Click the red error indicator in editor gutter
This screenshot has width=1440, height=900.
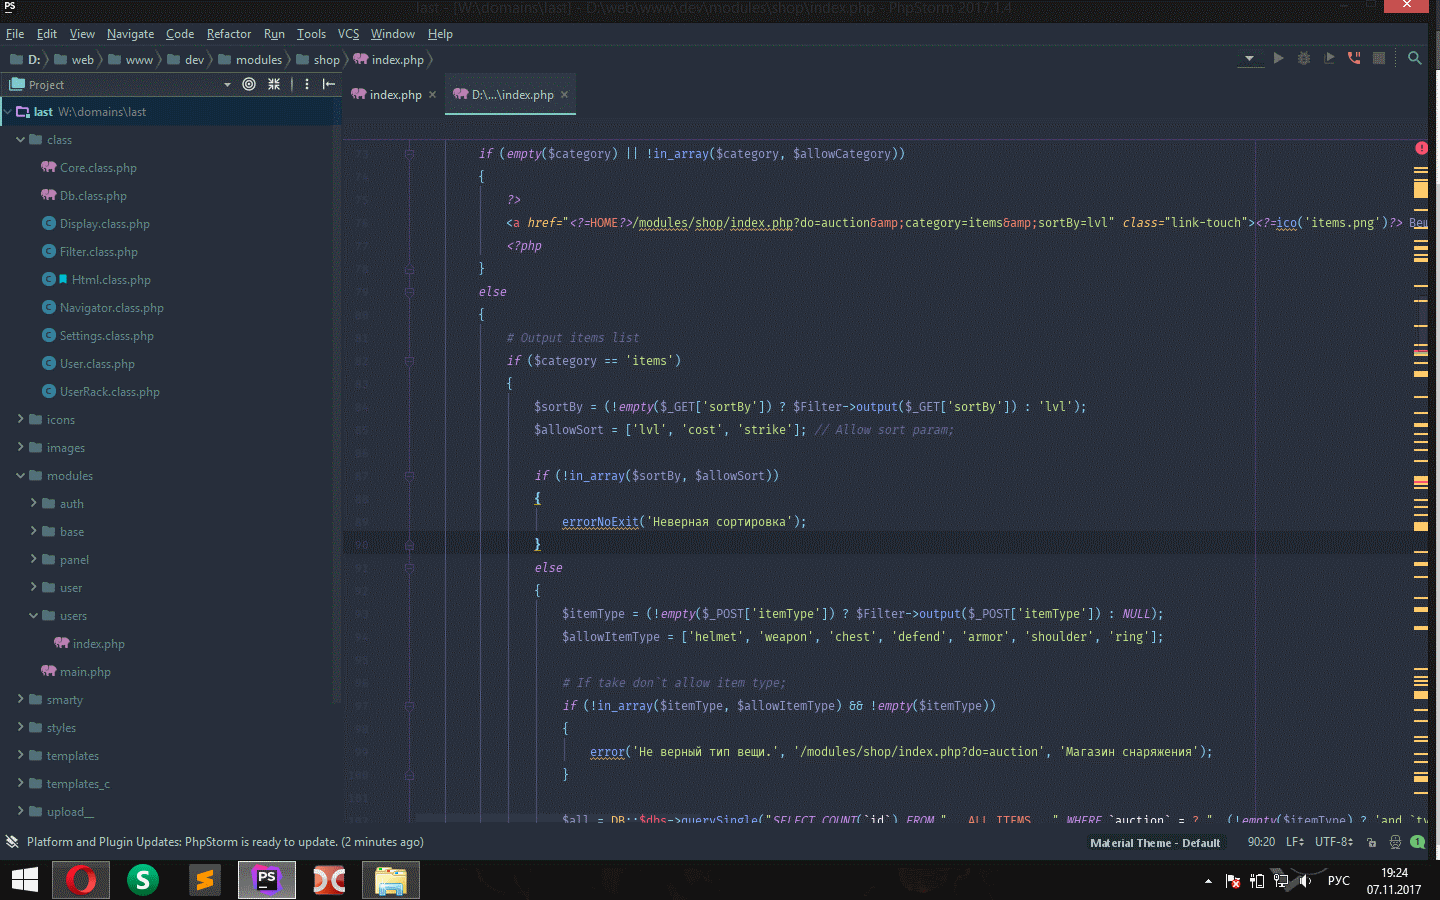1421,148
